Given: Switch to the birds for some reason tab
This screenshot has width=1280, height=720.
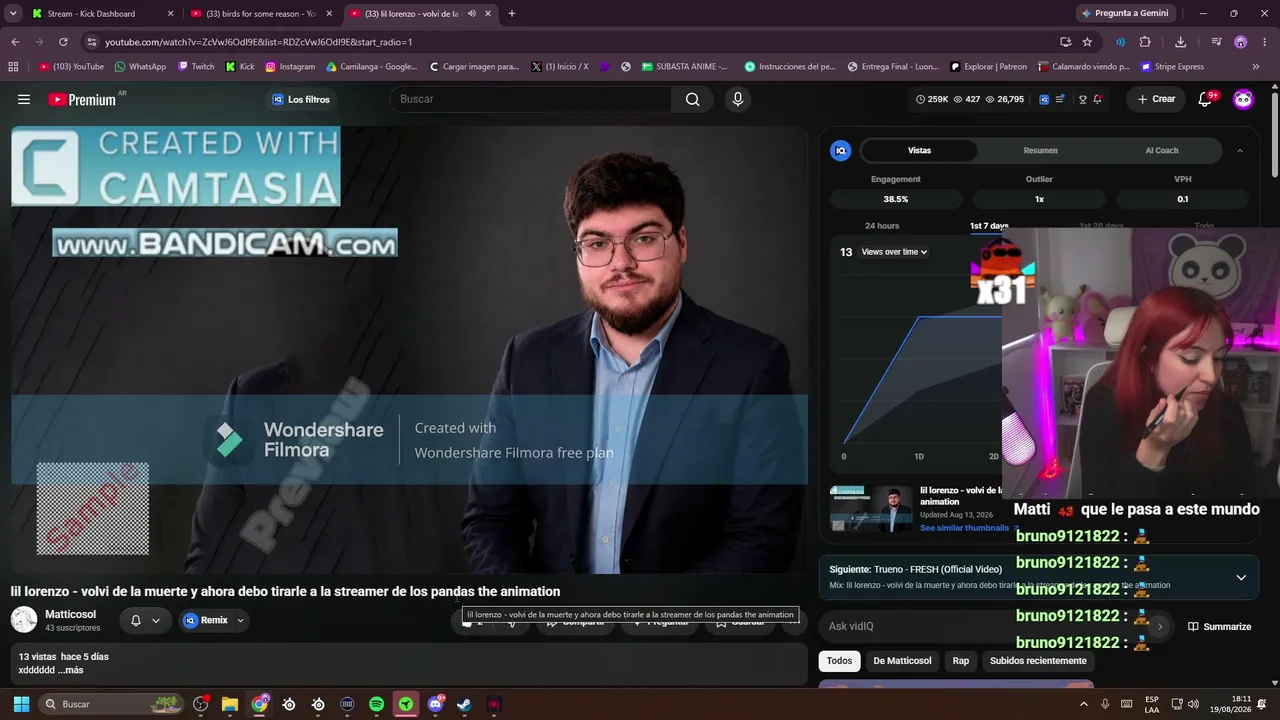Looking at the screenshot, I should 263,14.
